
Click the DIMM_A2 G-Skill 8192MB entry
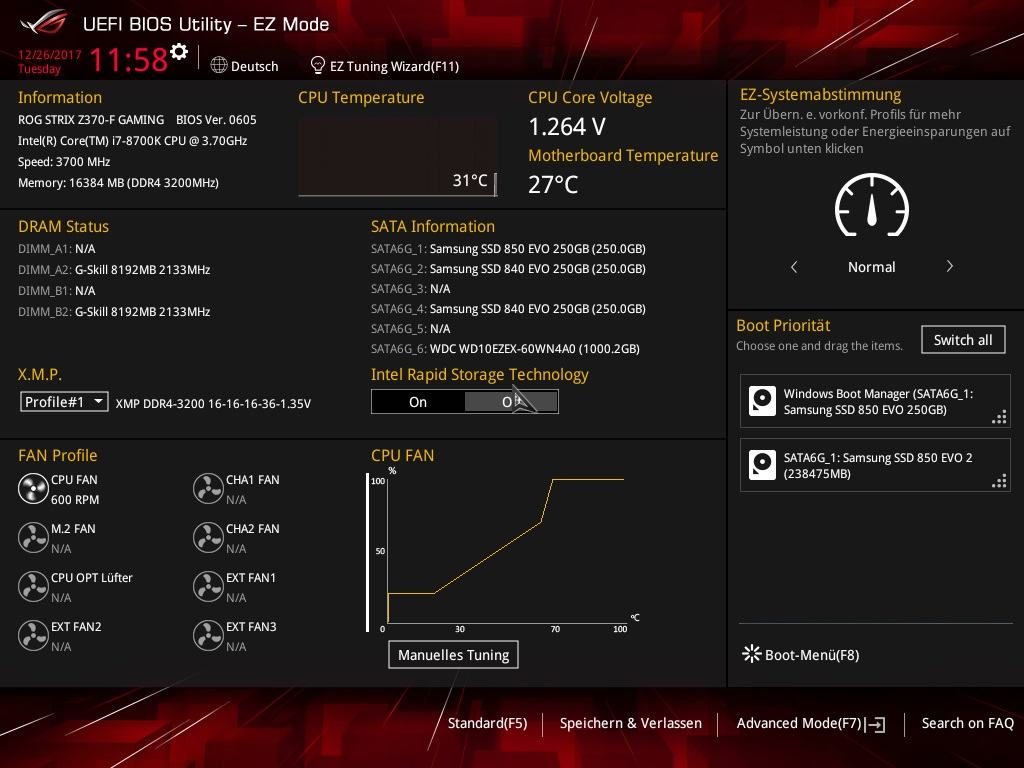[114, 270]
